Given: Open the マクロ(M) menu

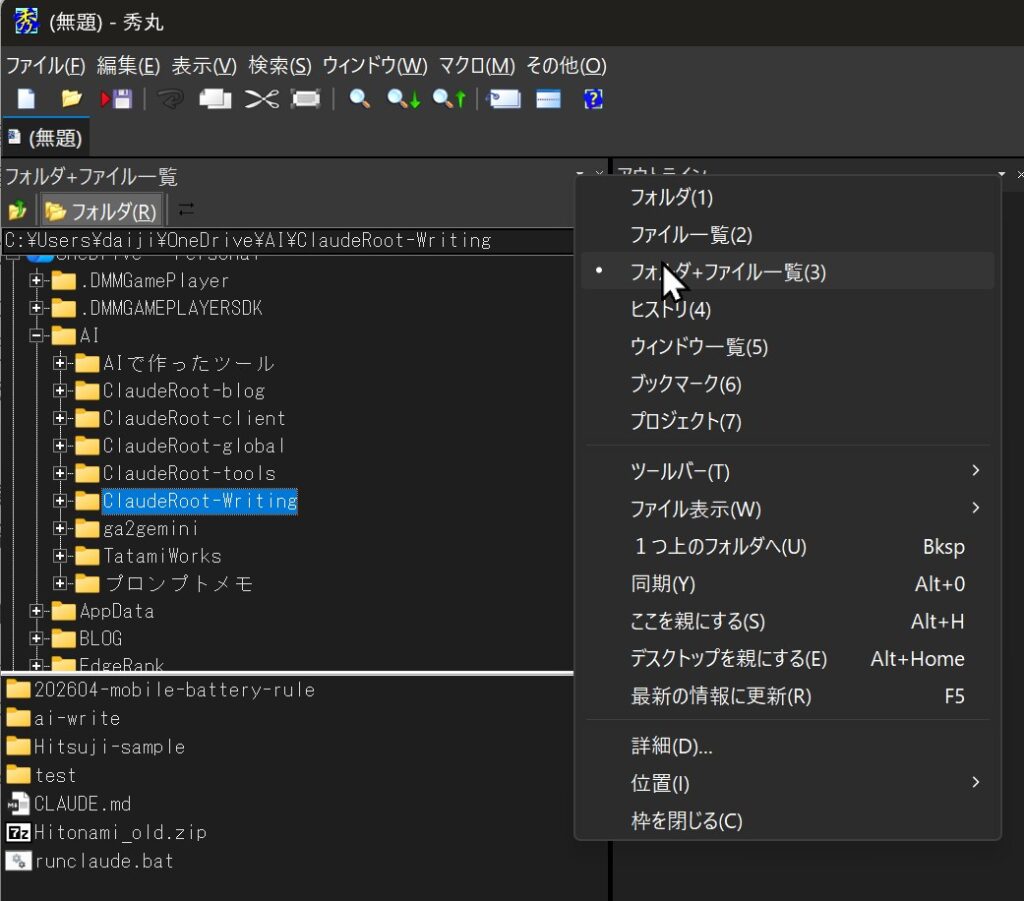Looking at the screenshot, I should pyautogui.click(x=477, y=66).
